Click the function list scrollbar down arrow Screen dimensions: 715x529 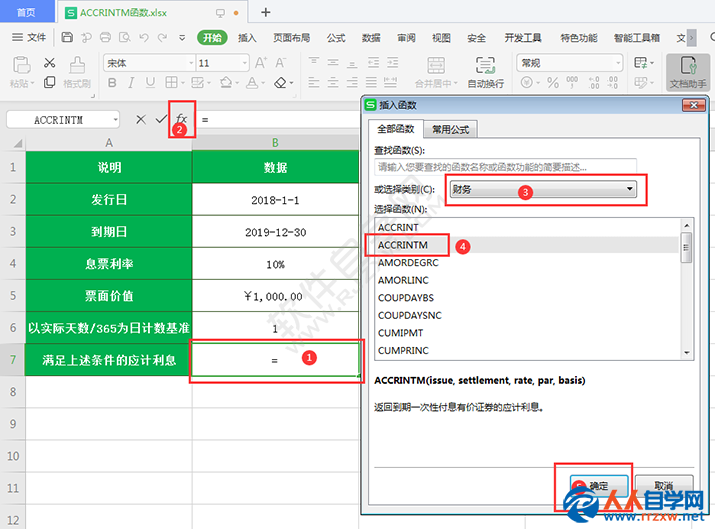point(686,353)
